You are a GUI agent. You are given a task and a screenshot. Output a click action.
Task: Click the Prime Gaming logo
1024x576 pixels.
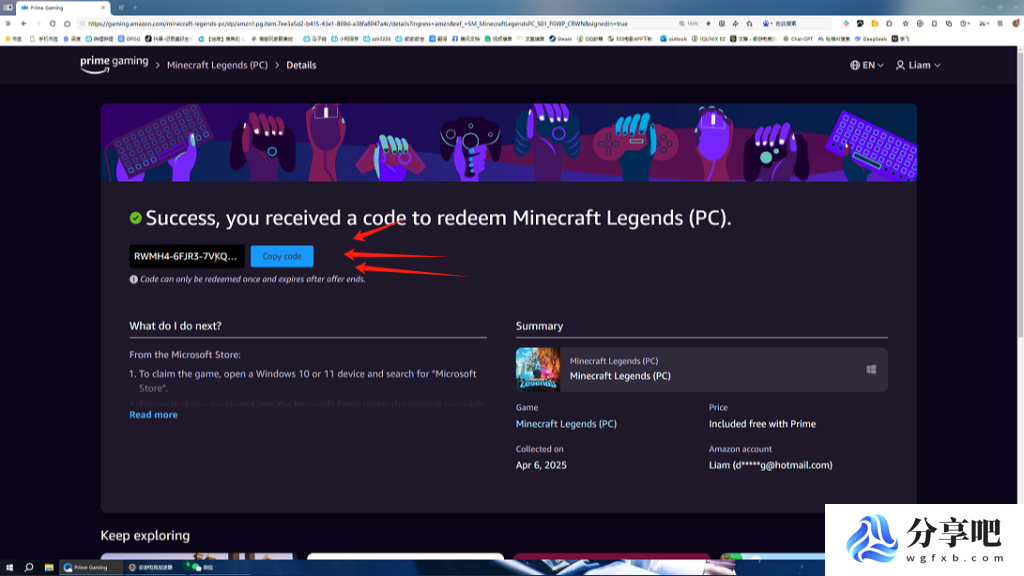coord(114,64)
